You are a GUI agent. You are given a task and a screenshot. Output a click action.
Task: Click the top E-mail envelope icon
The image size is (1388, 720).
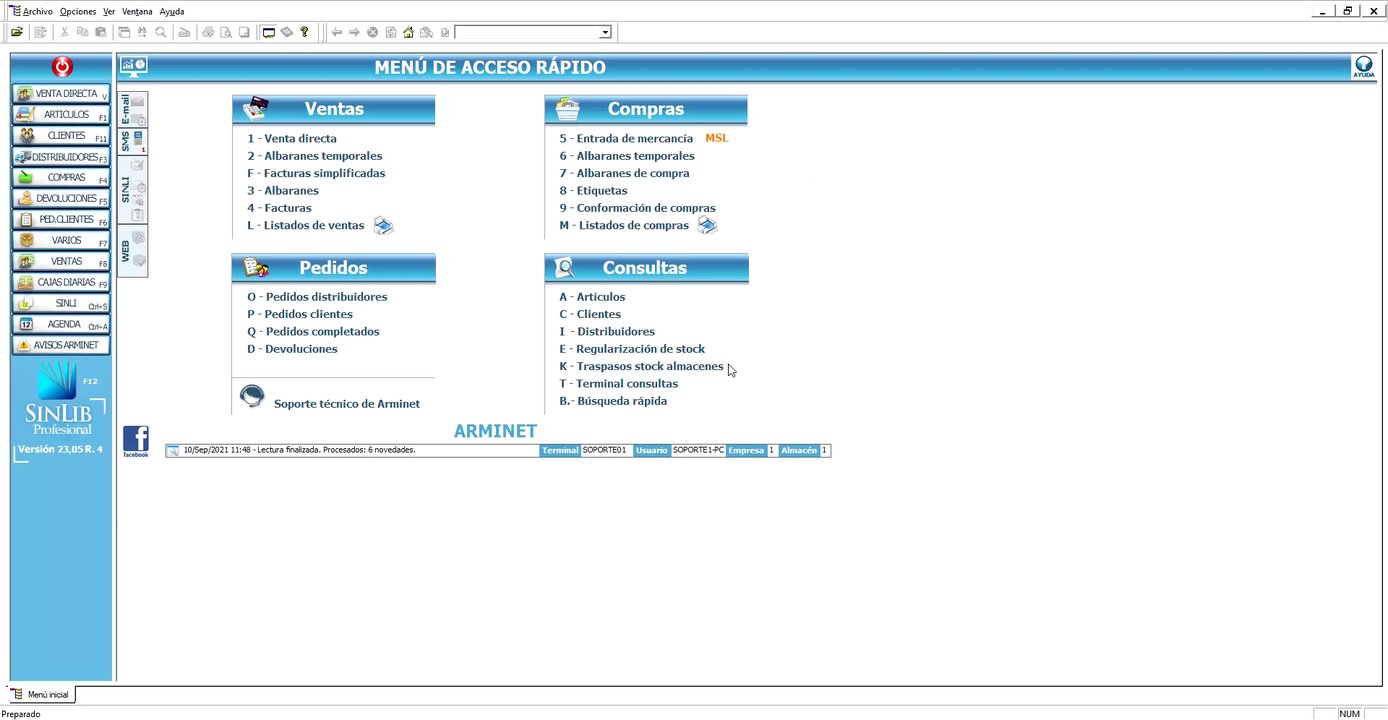click(x=138, y=101)
